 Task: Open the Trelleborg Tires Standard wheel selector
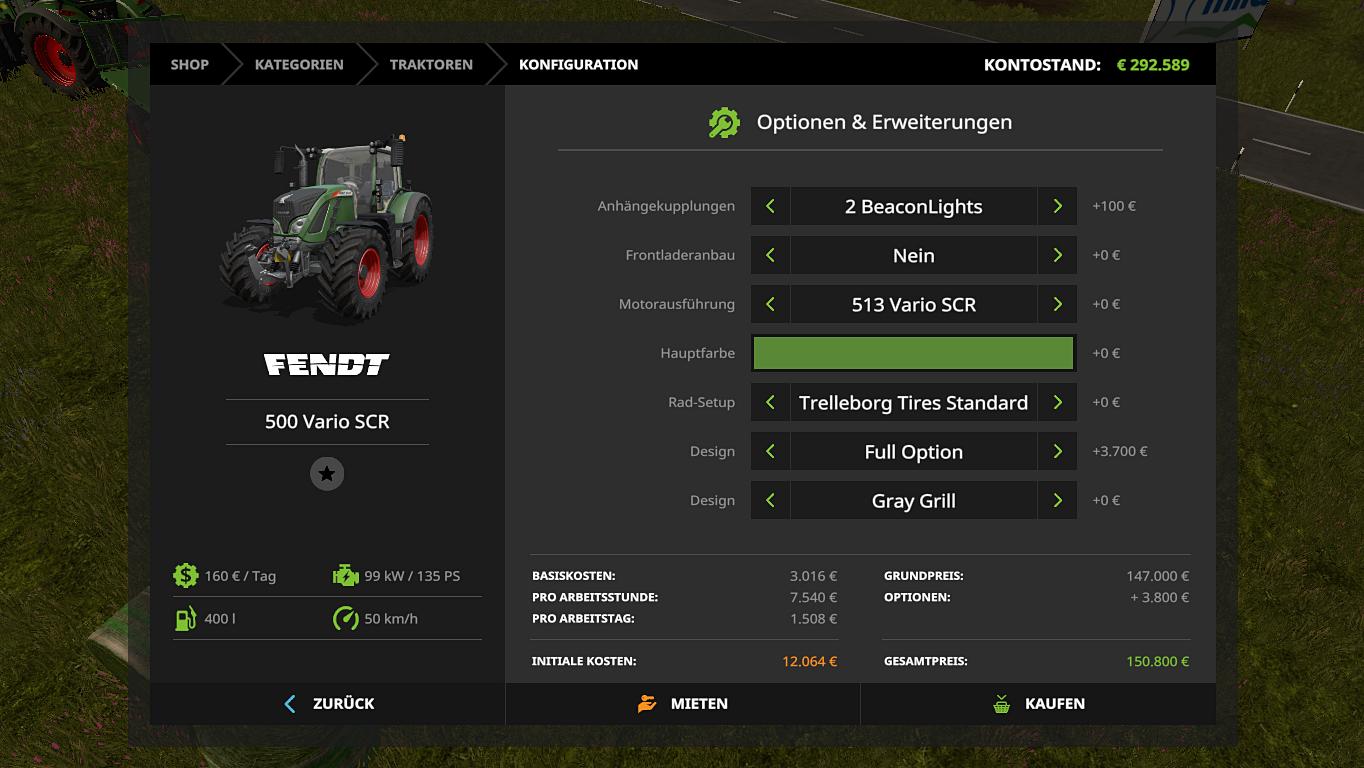click(x=913, y=402)
